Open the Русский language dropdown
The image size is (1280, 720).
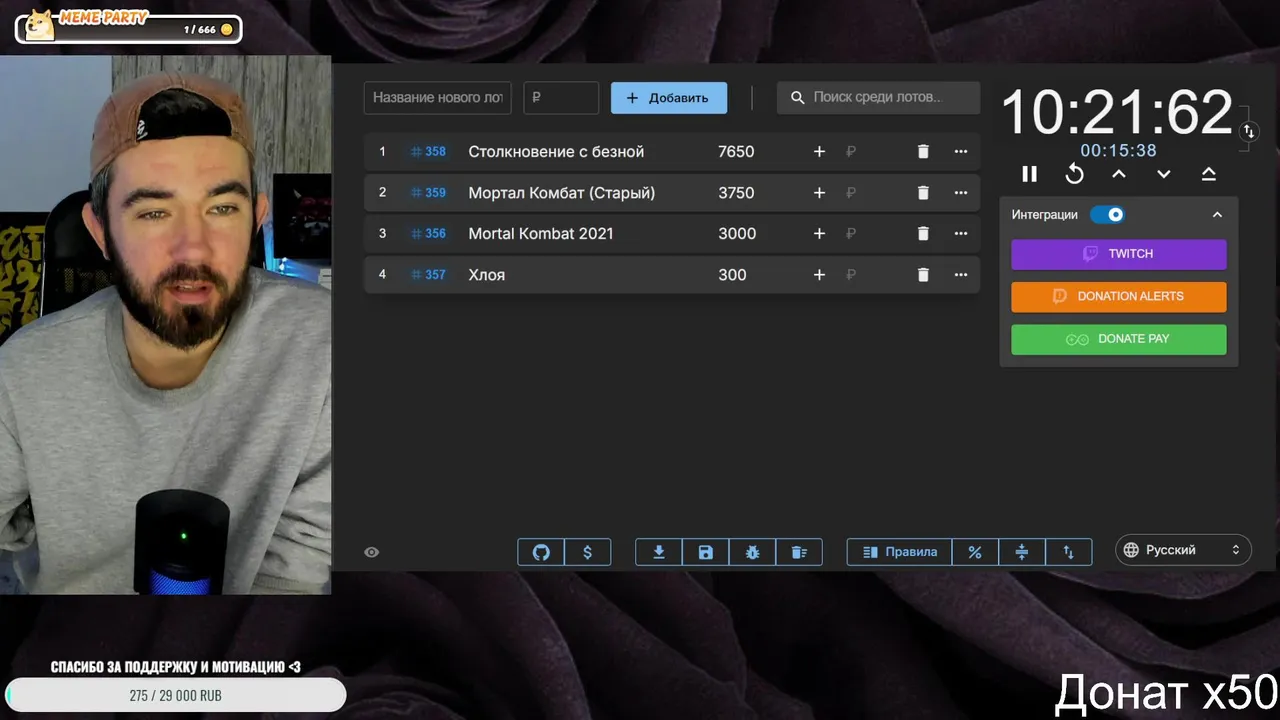pos(1183,550)
